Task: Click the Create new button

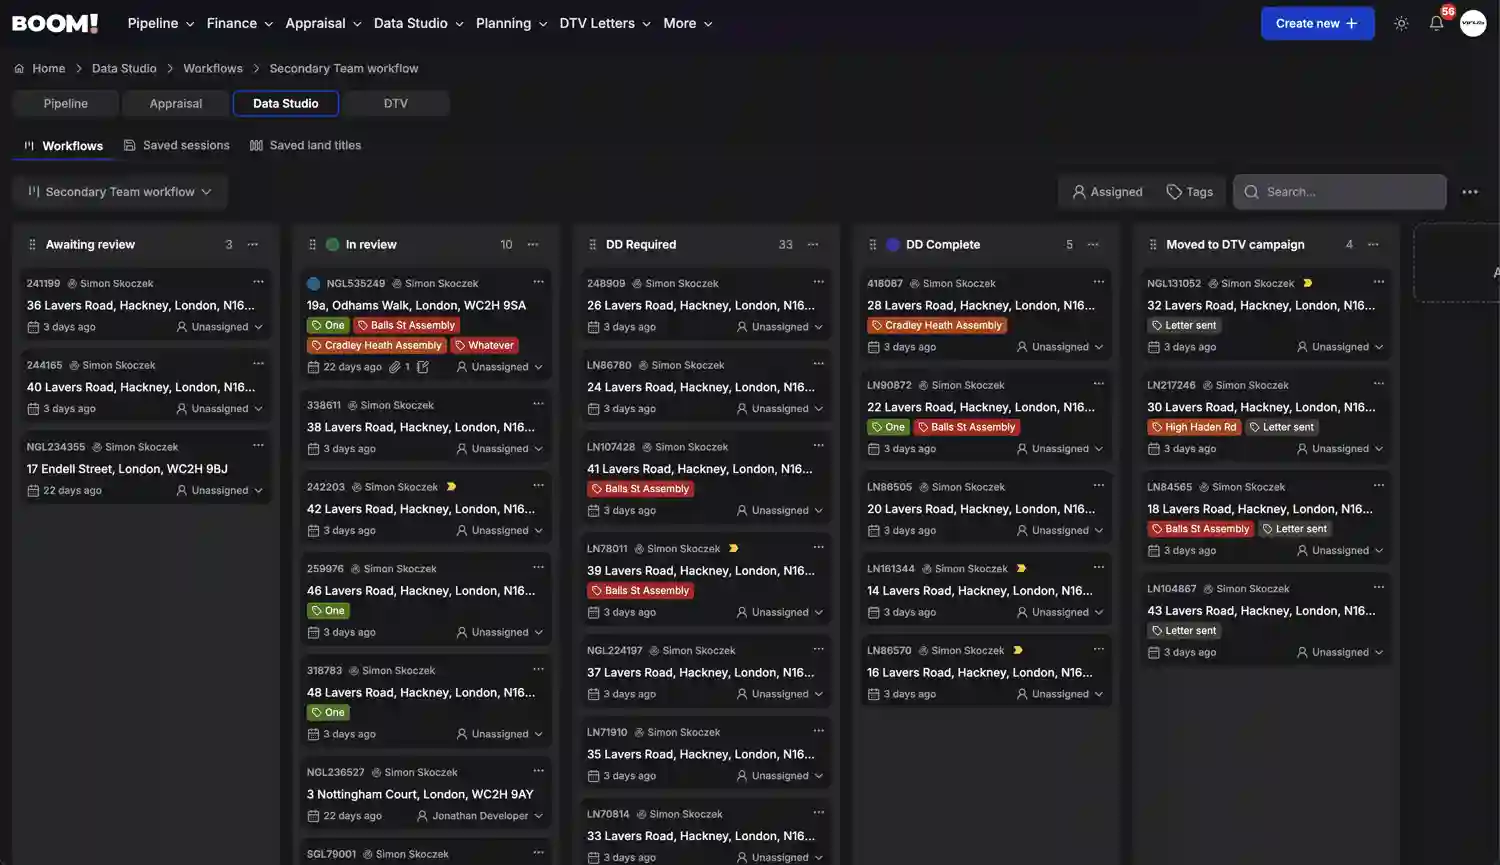Action: pyautogui.click(x=1317, y=23)
